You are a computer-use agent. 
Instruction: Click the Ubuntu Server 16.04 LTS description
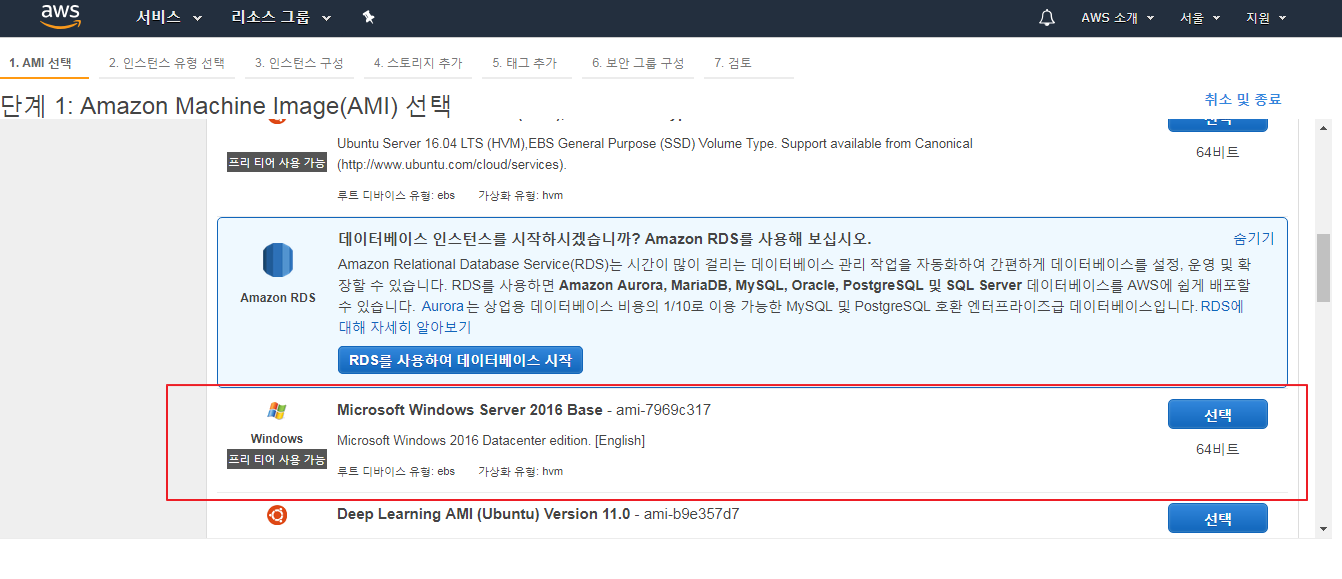click(x=655, y=154)
